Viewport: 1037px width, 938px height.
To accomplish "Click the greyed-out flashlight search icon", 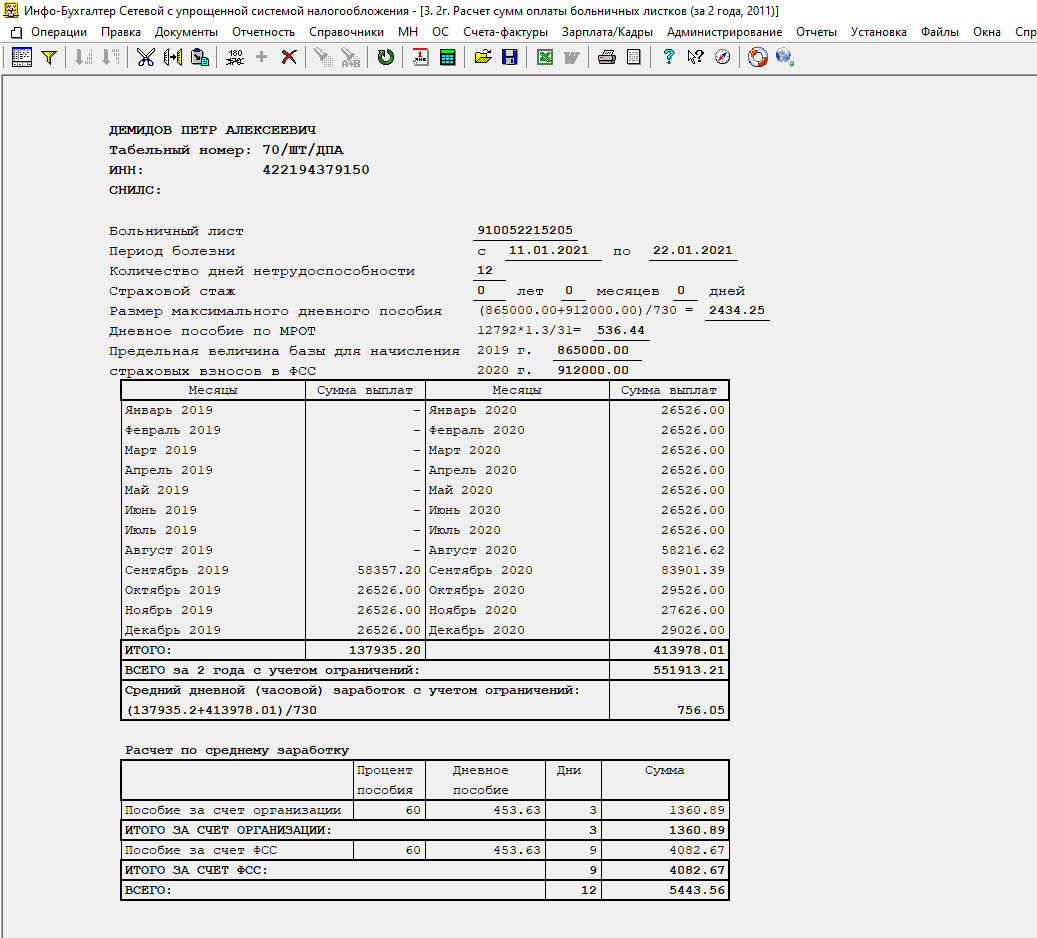I will coord(323,58).
